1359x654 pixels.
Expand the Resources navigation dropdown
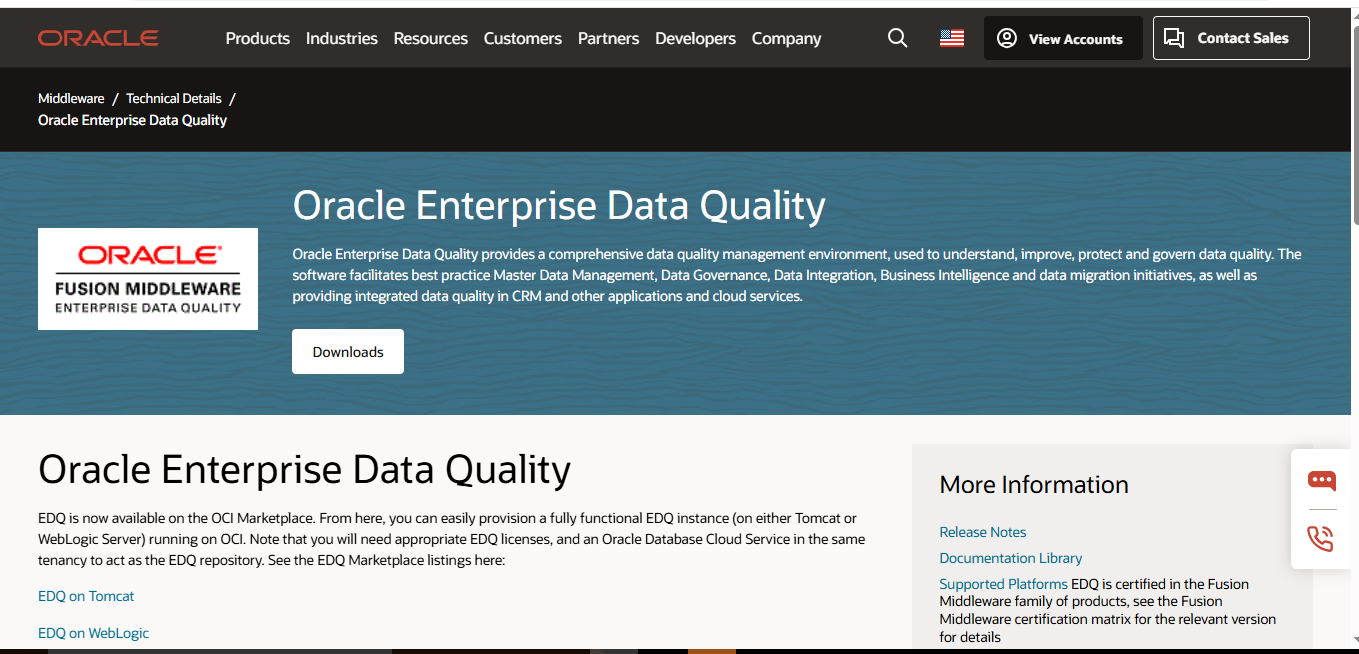[x=430, y=38]
